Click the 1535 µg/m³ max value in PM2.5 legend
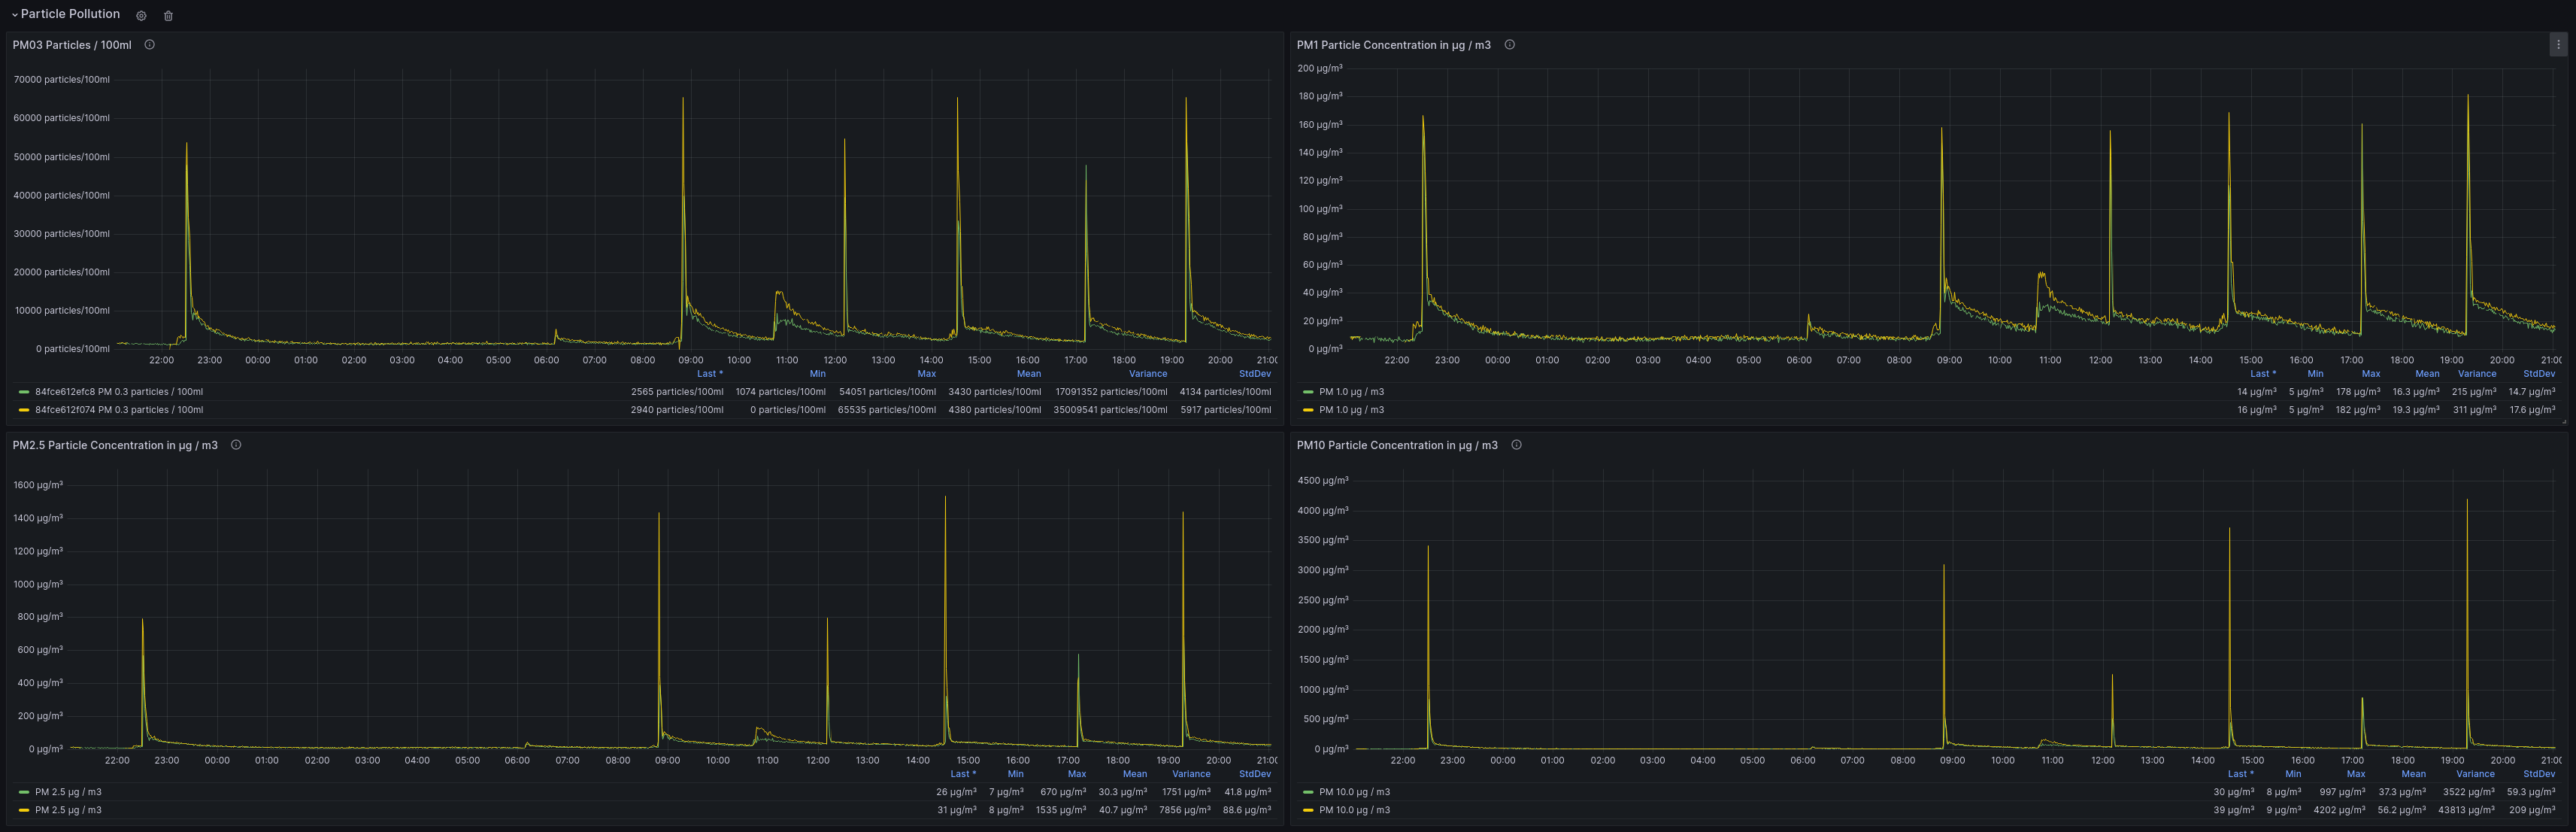The image size is (2576, 832). pos(1061,810)
